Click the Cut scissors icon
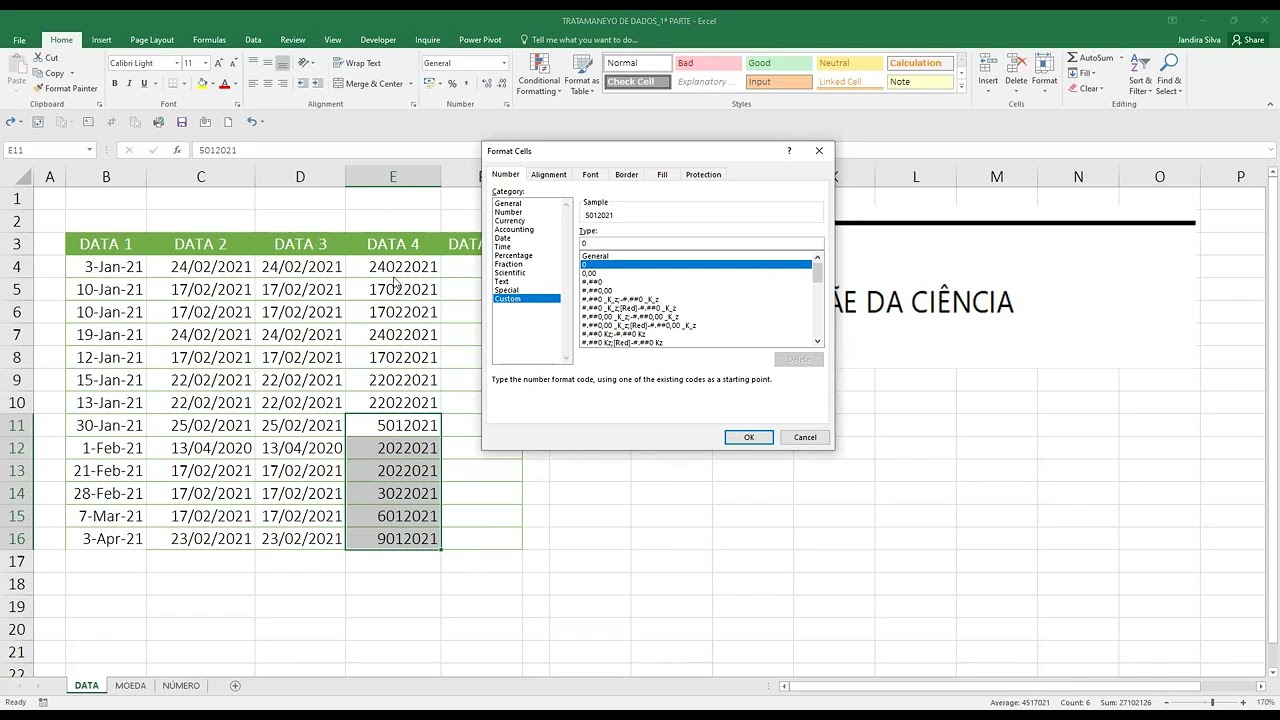Viewport: 1280px width, 720px height. pyautogui.click(x=38, y=58)
